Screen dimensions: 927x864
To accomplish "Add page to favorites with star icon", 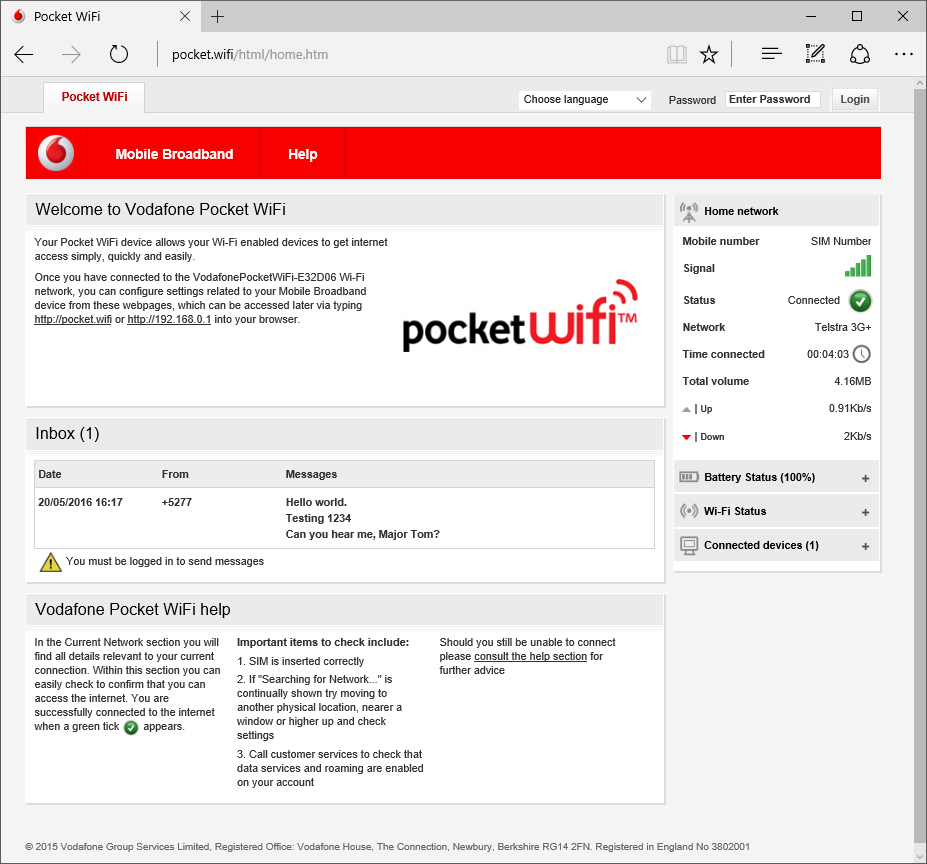I will [x=709, y=54].
